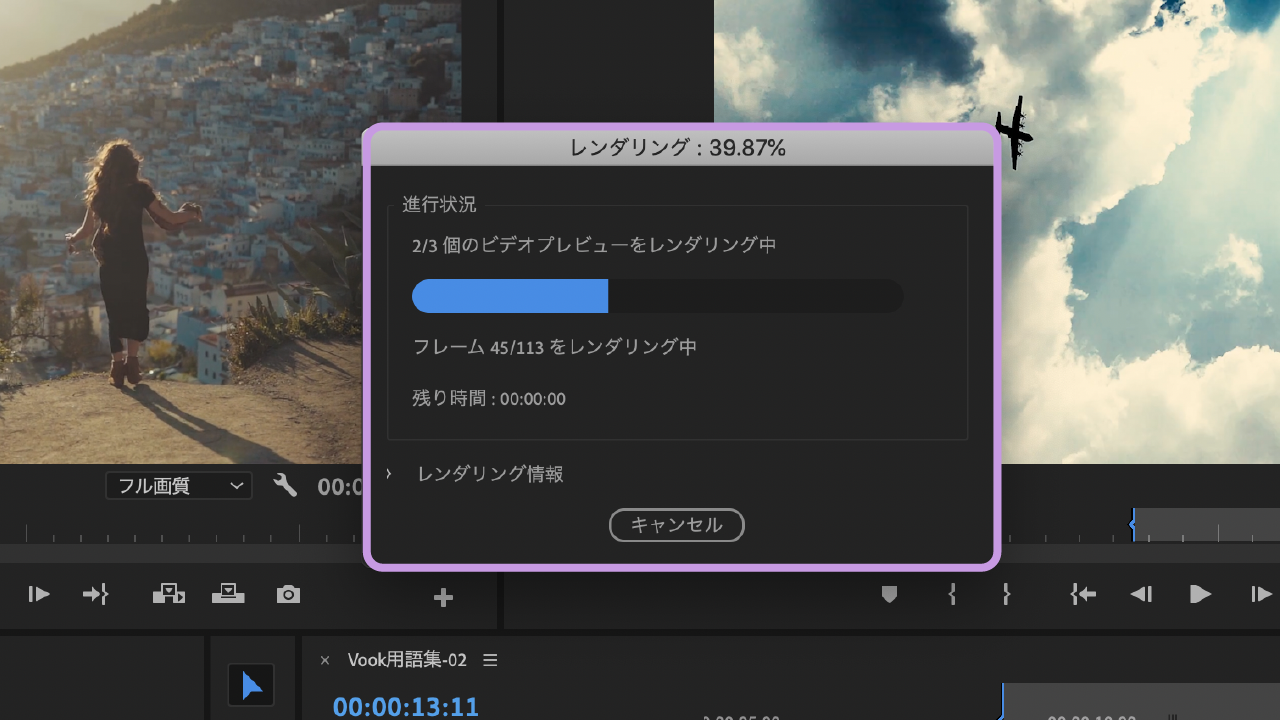Viewport: 1280px width, 720px height.
Task: Click the Add Marker icon in Program monitor
Action: click(x=889, y=595)
